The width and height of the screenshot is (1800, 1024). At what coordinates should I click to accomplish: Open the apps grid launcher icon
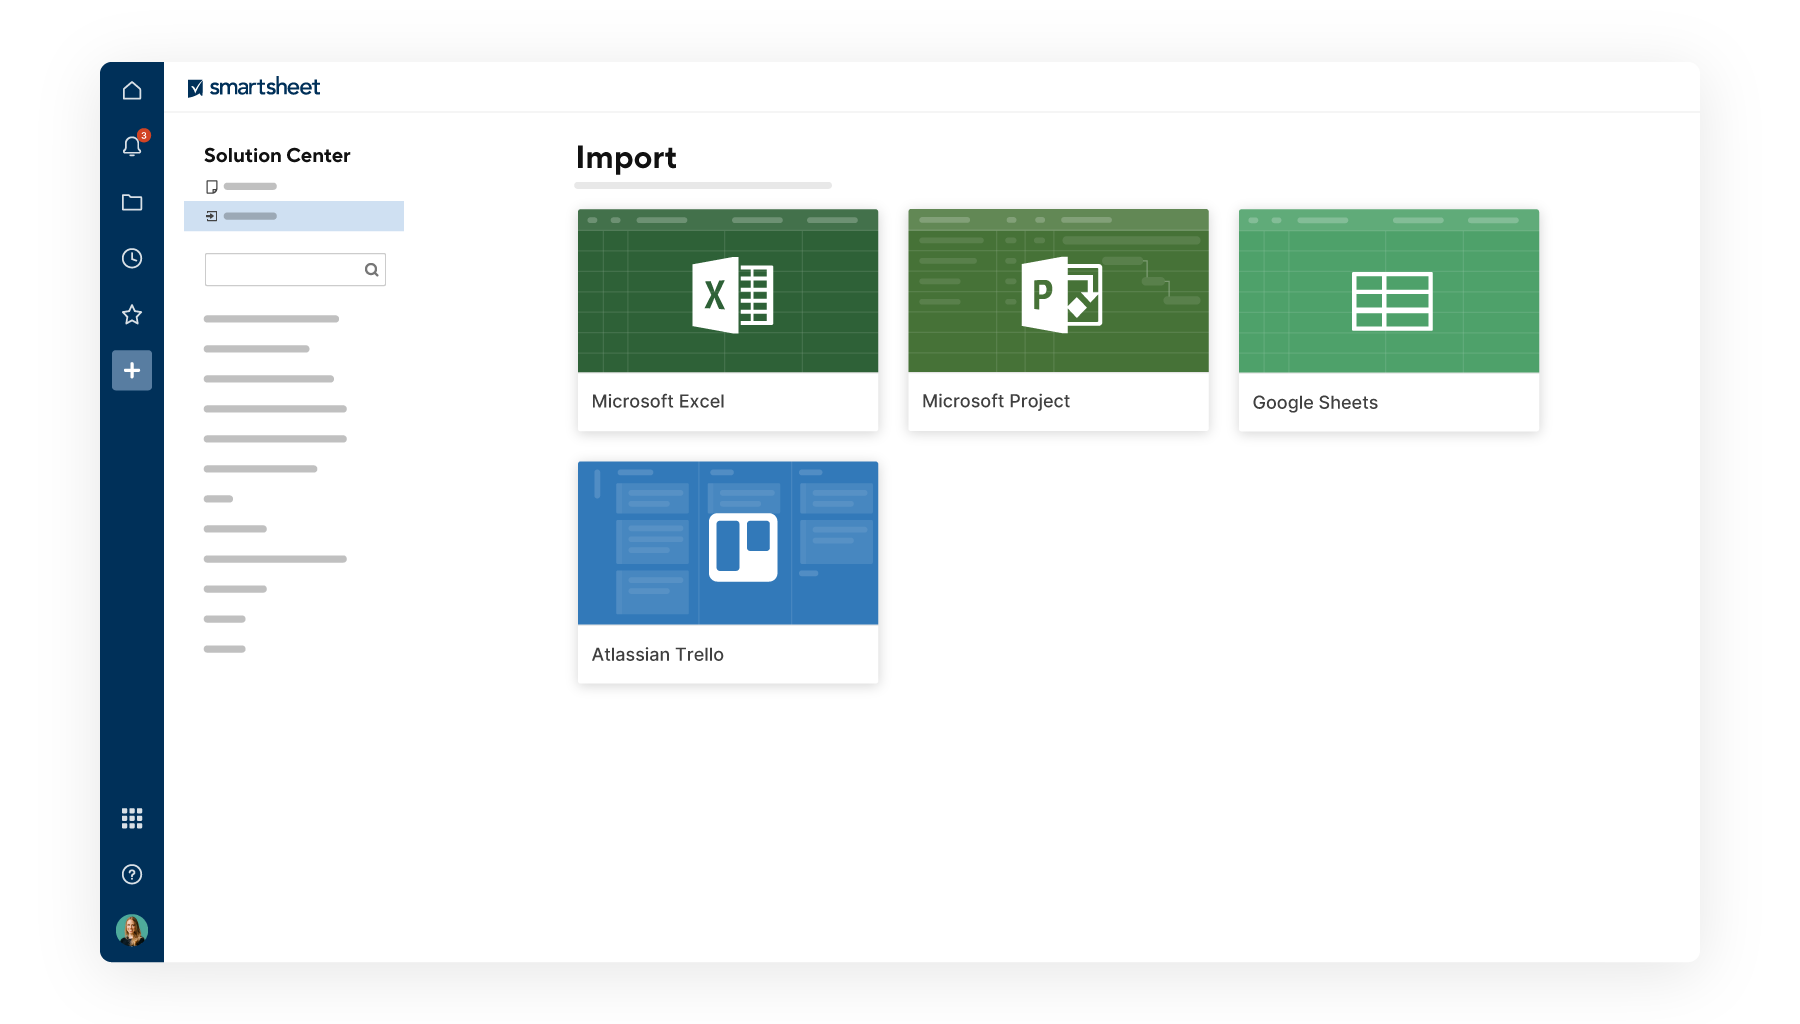(x=132, y=818)
